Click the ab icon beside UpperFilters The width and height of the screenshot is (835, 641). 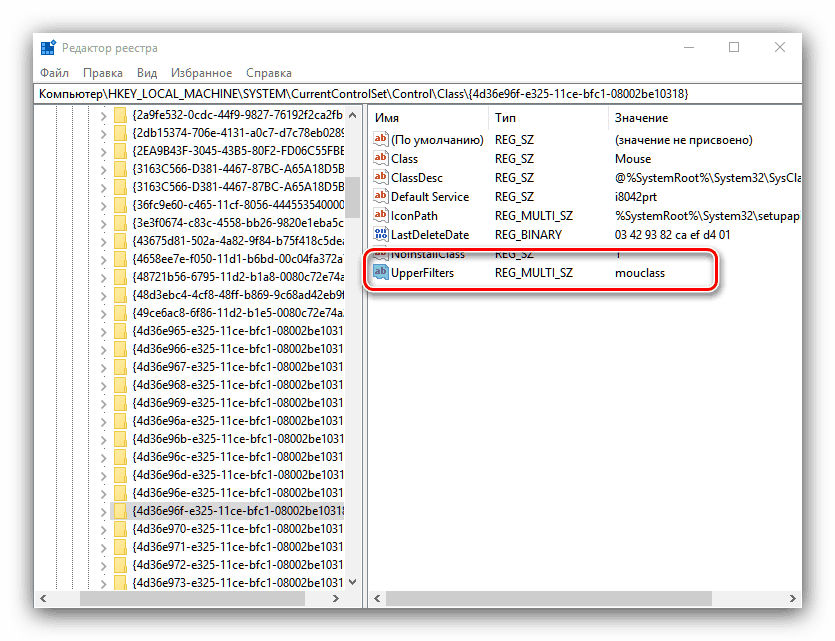(381, 273)
